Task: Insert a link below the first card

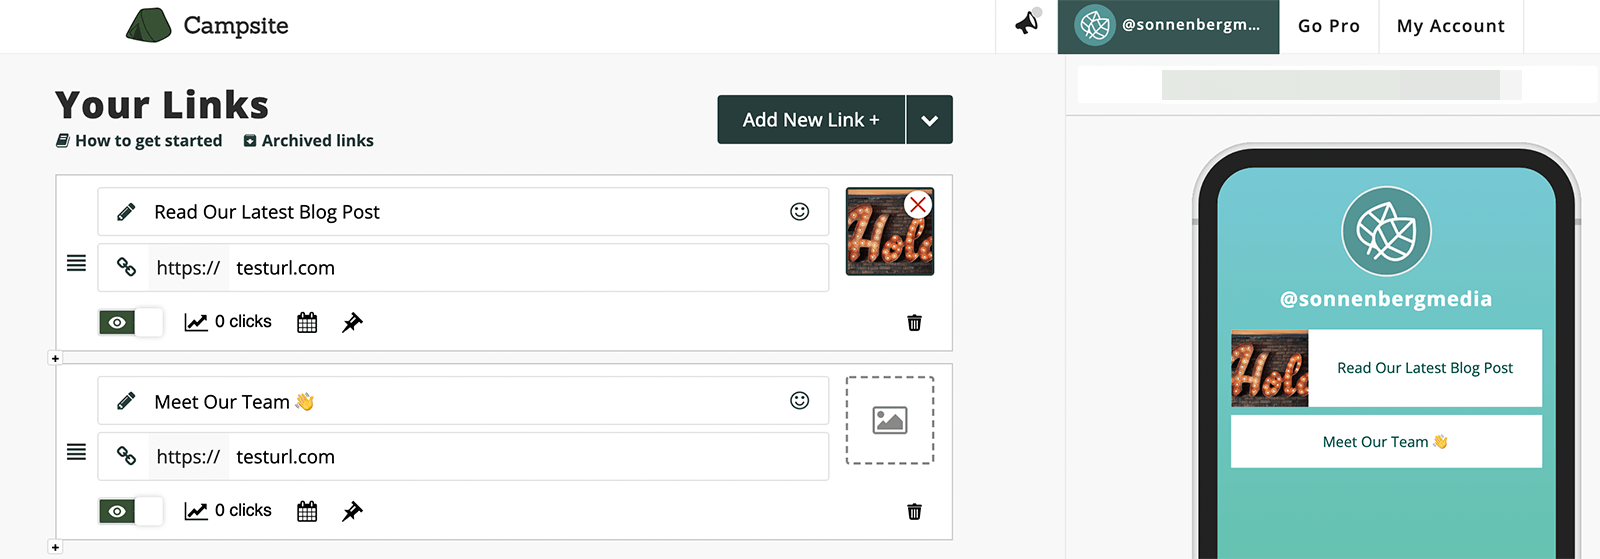Action: pyautogui.click(x=55, y=358)
